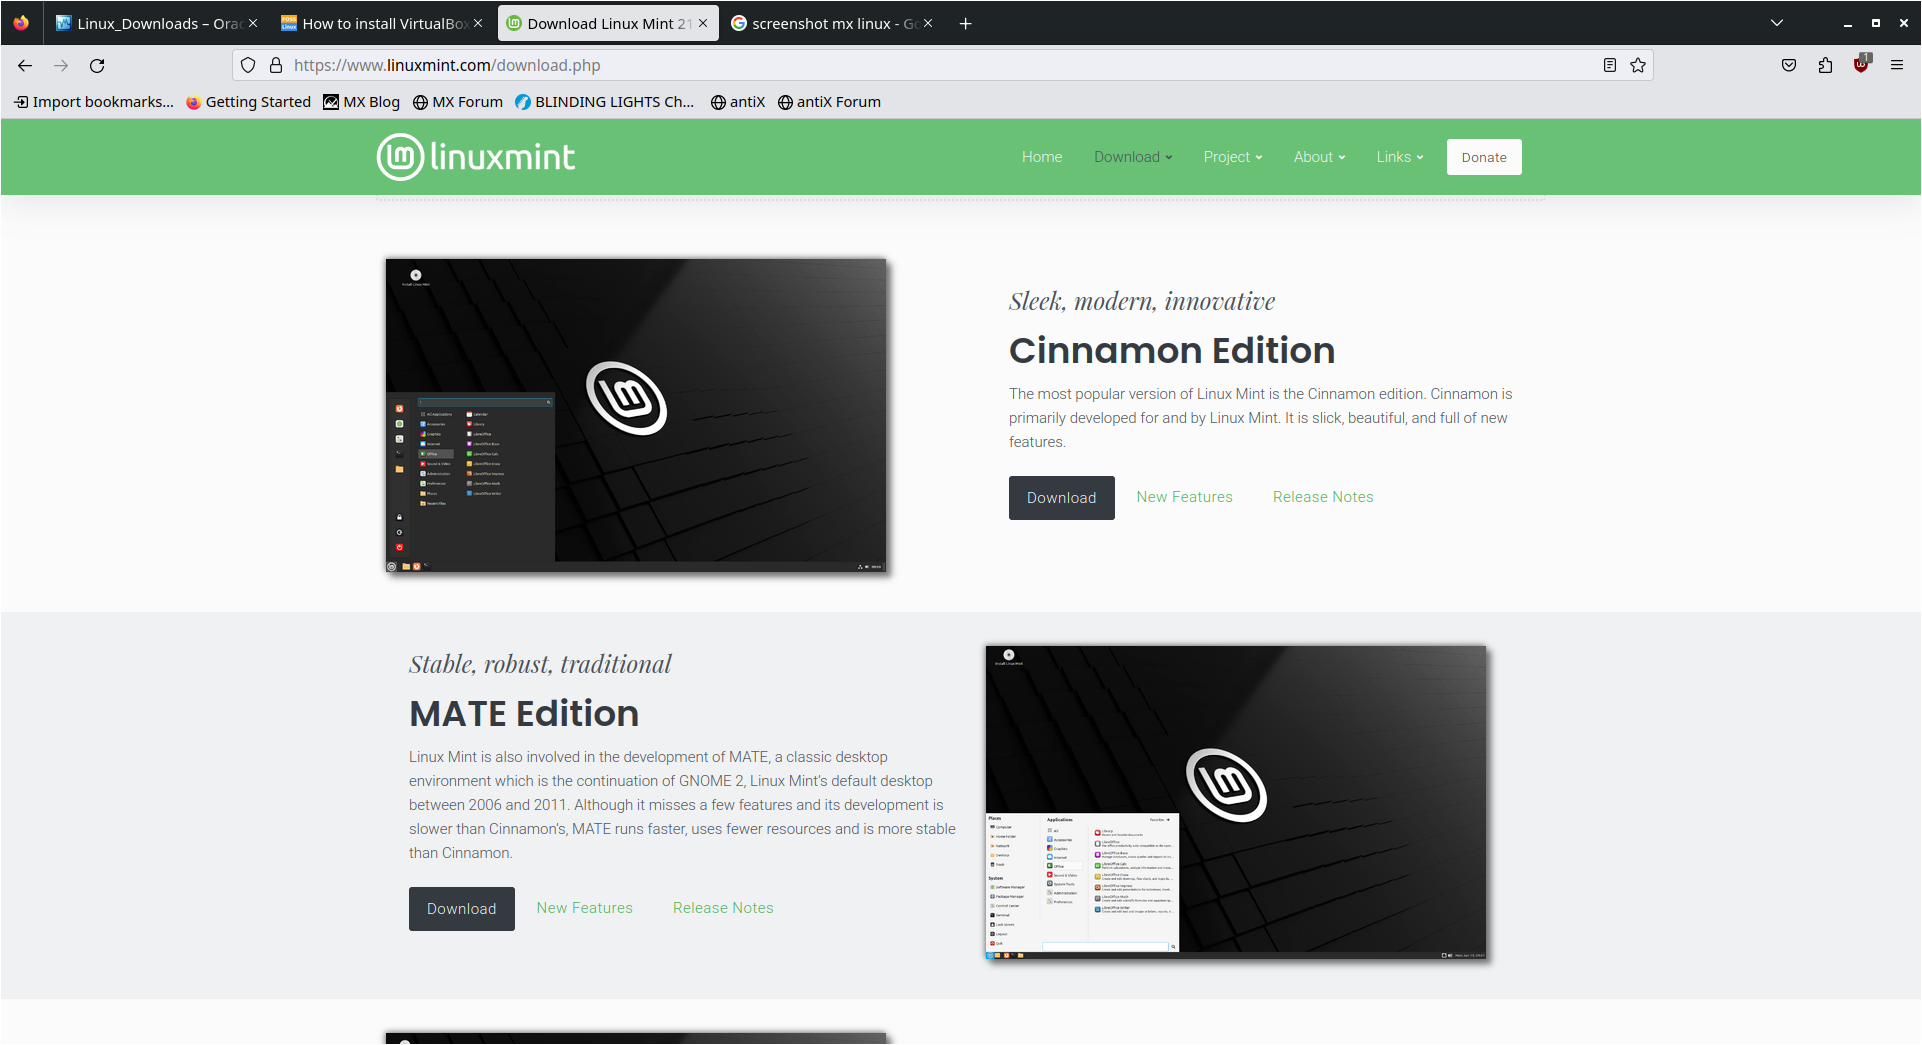This screenshot has height=1045, width=1922.
Task: Click the Firefox logo icon in titlebar
Action: pos(21,23)
